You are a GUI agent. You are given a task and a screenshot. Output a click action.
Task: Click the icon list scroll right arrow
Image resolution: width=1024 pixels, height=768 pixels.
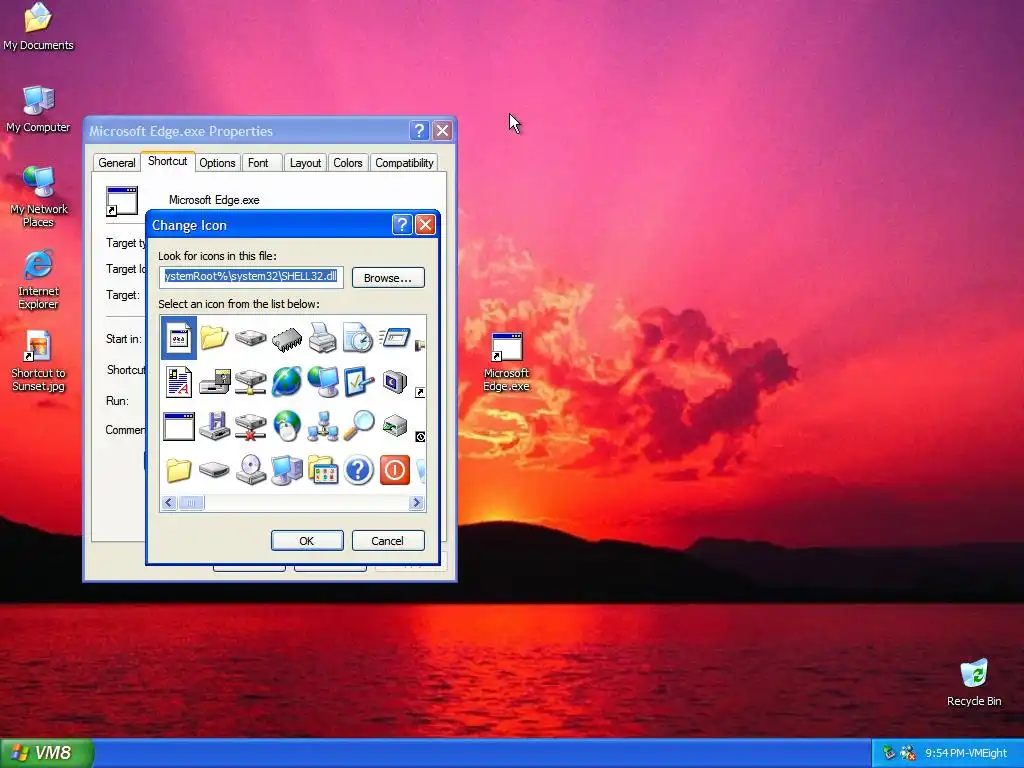click(x=416, y=502)
